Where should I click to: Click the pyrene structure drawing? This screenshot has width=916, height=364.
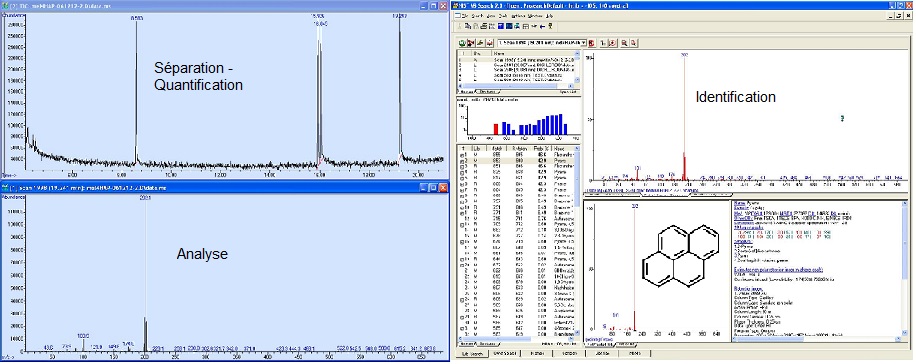click(681, 255)
